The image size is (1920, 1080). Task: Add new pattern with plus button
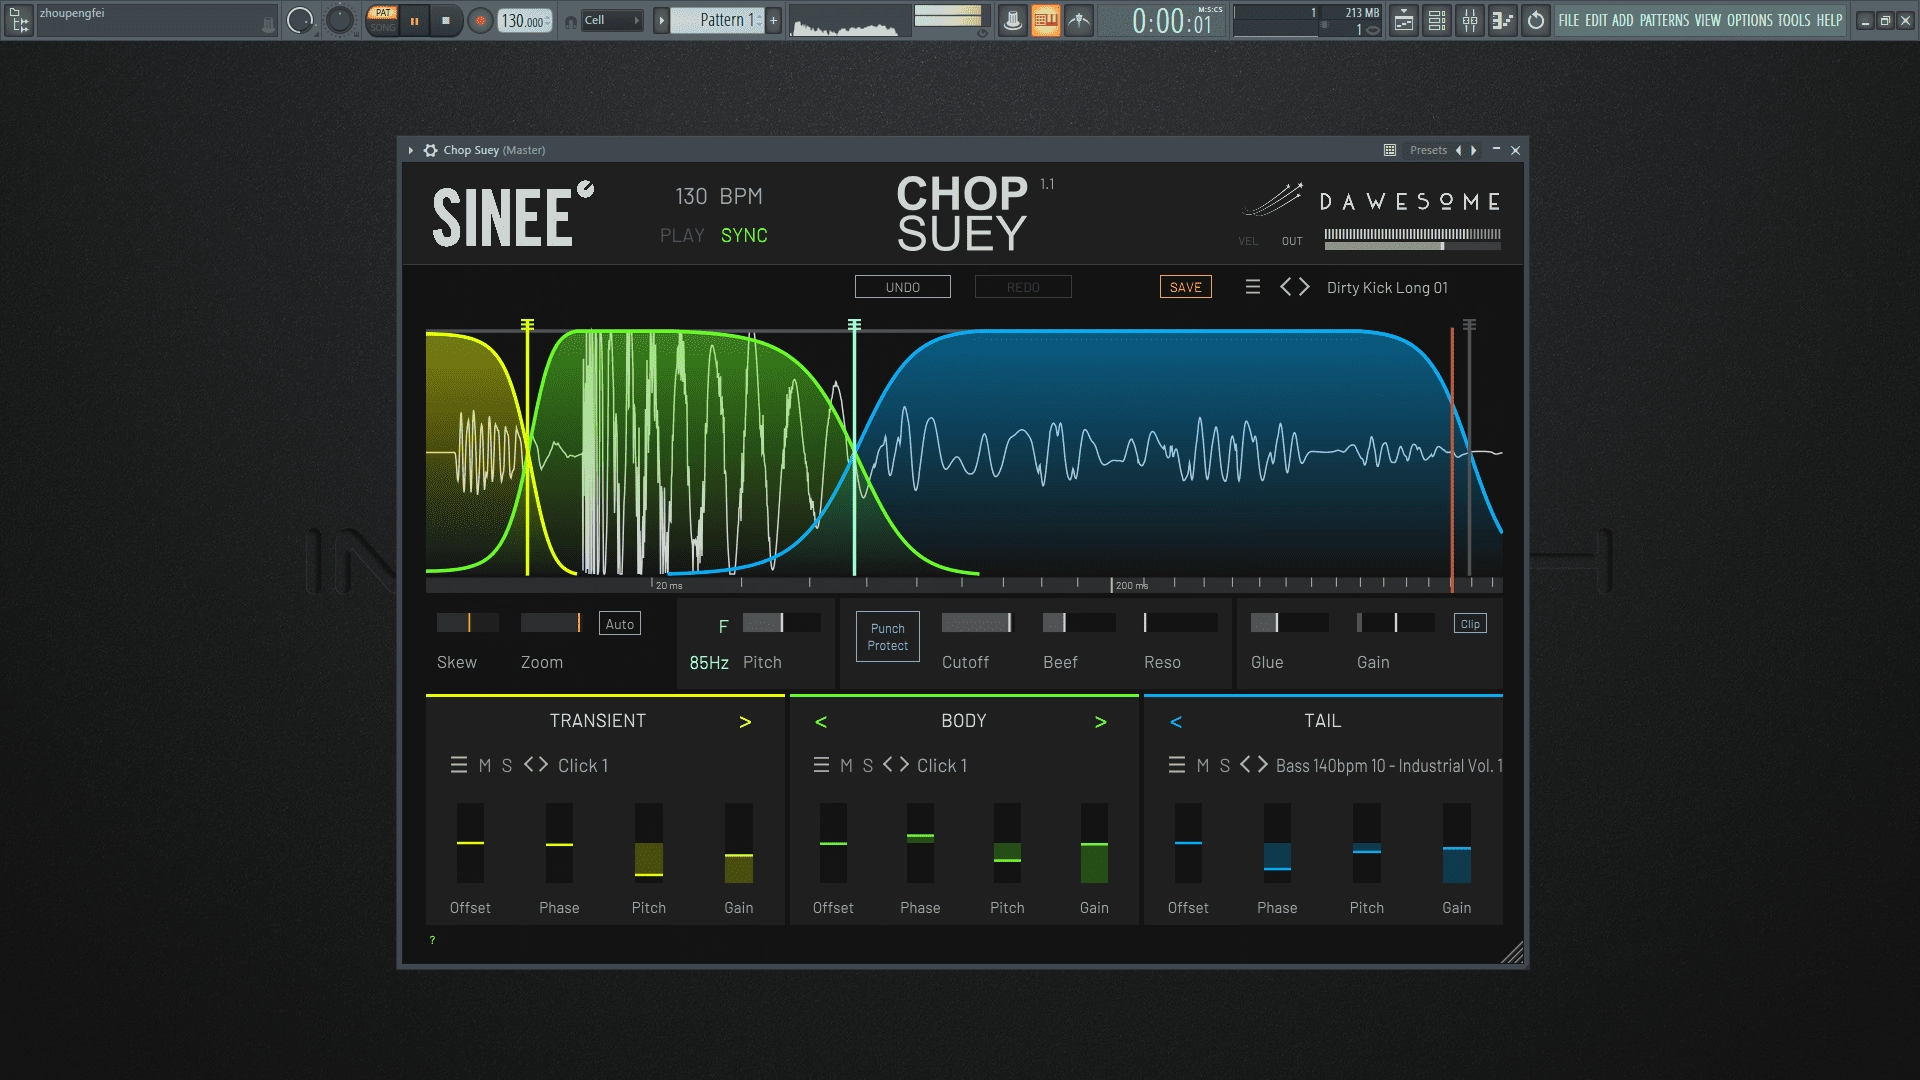coord(773,20)
